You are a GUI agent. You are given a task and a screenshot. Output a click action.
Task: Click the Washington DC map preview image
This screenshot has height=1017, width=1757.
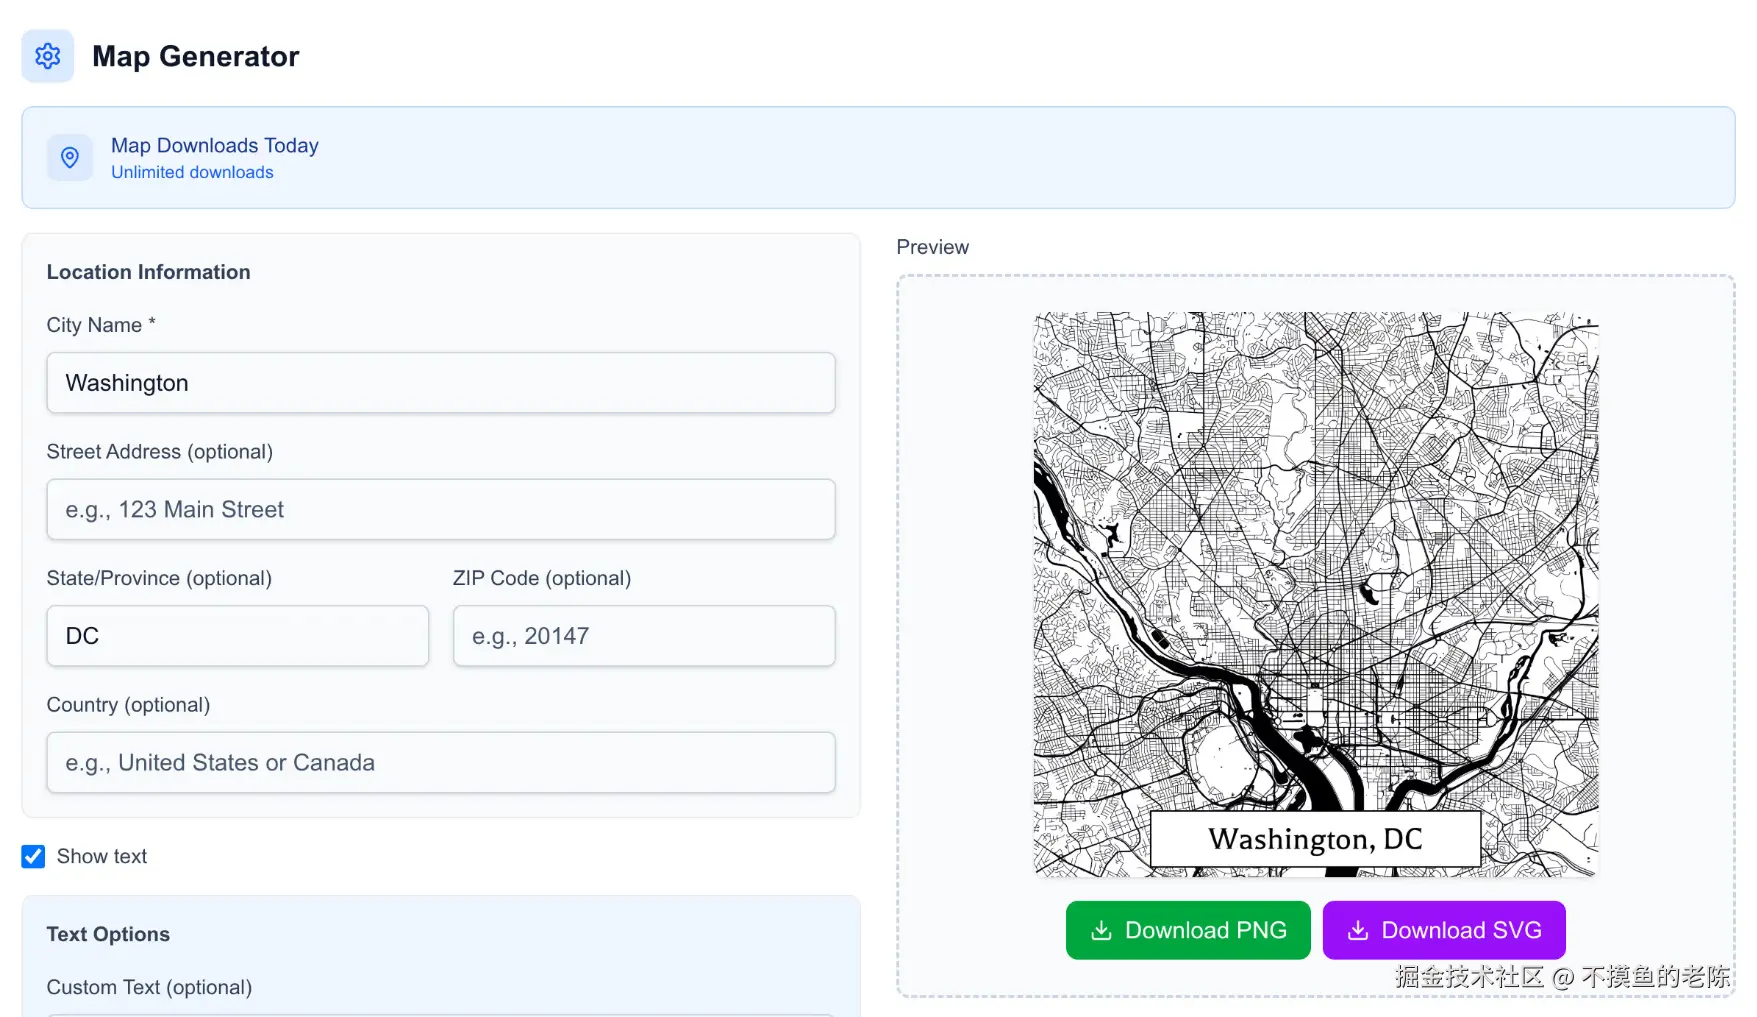pos(1316,594)
